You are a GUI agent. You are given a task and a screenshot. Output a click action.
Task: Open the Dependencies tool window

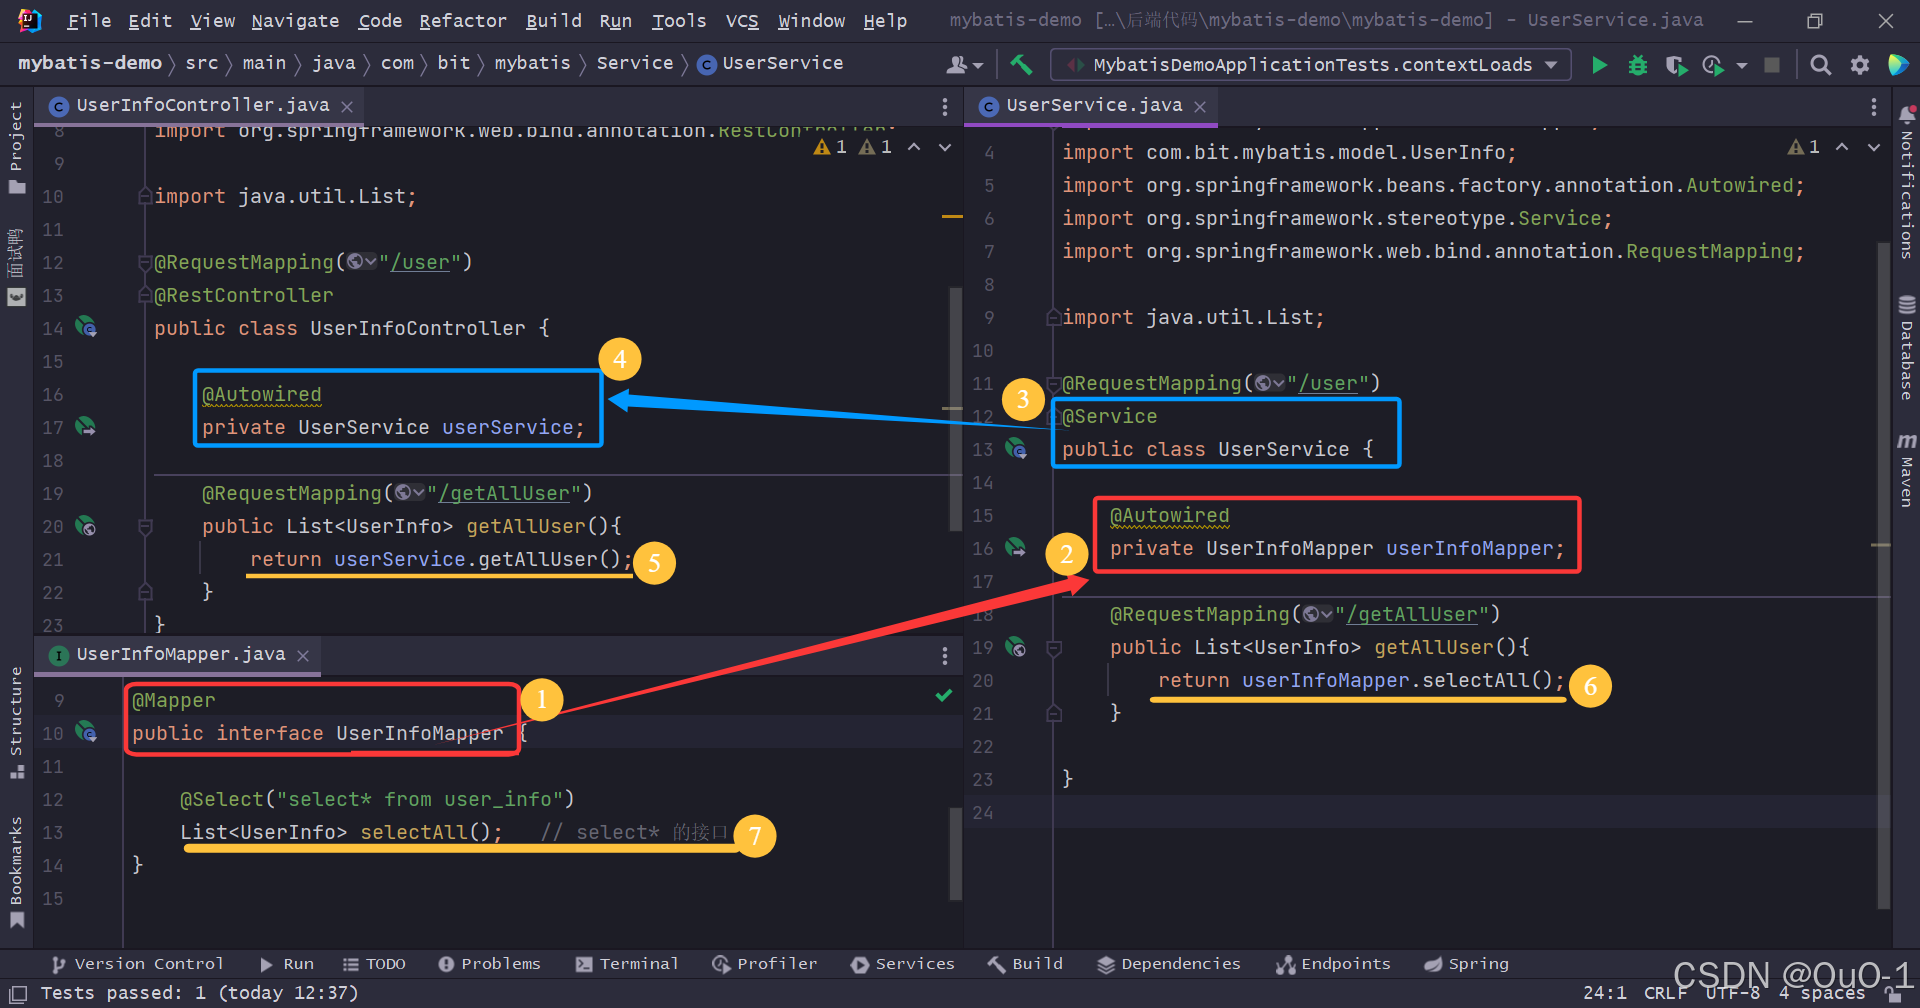click(1168, 964)
